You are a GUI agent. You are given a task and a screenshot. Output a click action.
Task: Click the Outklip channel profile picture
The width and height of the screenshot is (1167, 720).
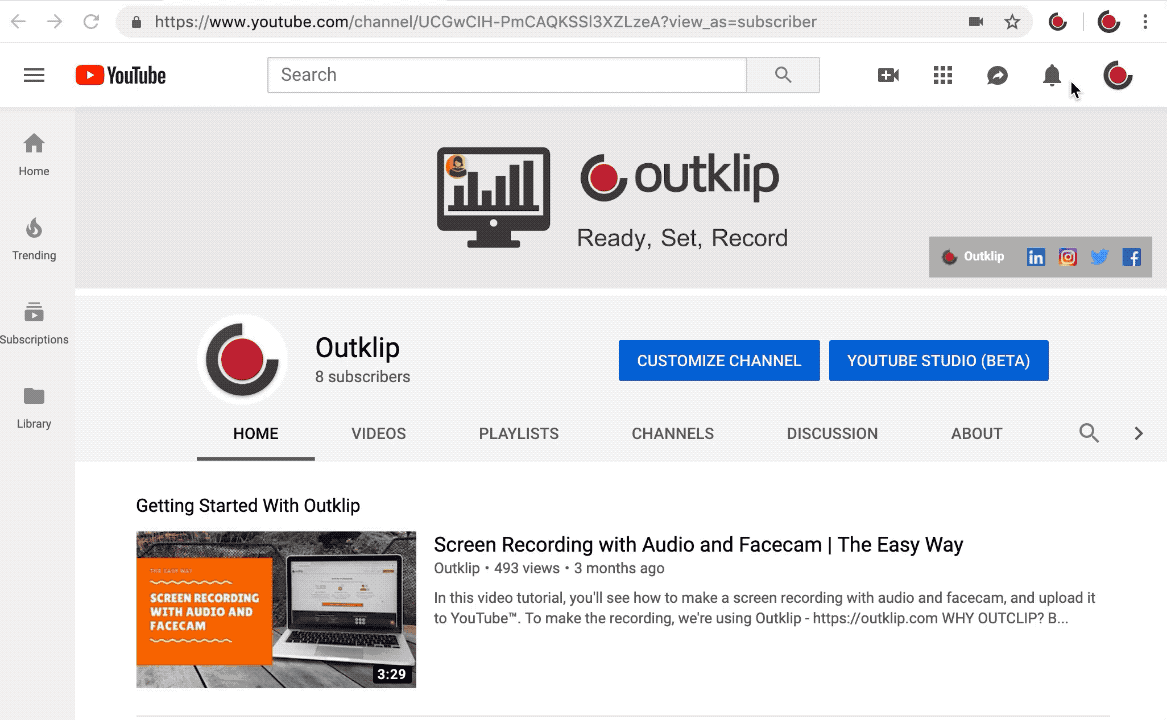click(x=243, y=360)
